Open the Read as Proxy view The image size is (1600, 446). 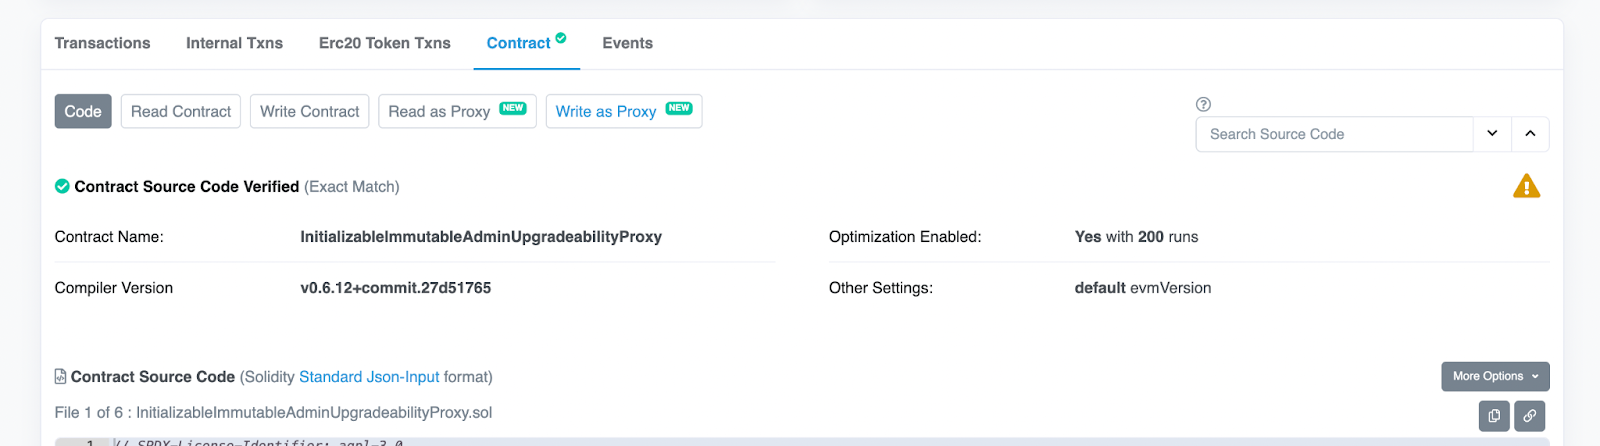pyautogui.click(x=457, y=111)
